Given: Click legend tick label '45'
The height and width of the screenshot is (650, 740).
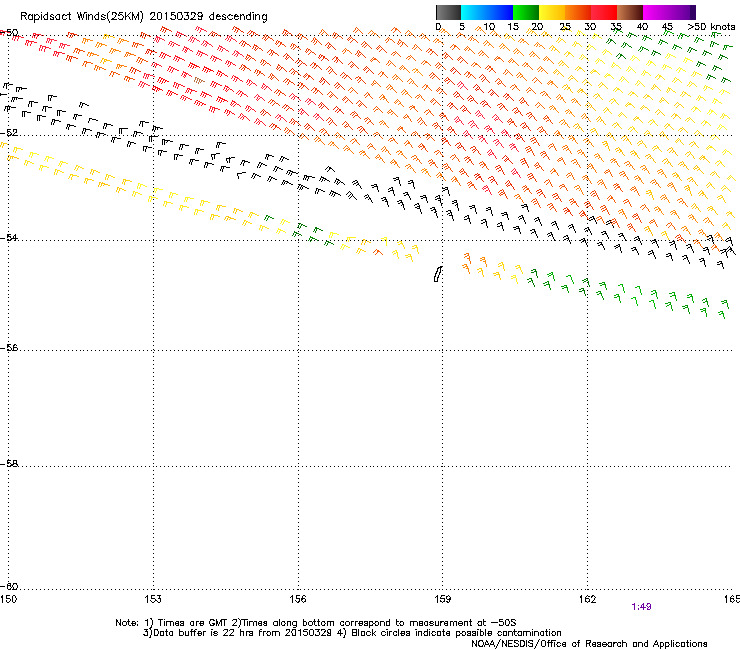Looking at the screenshot, I should tap(667, 27).
